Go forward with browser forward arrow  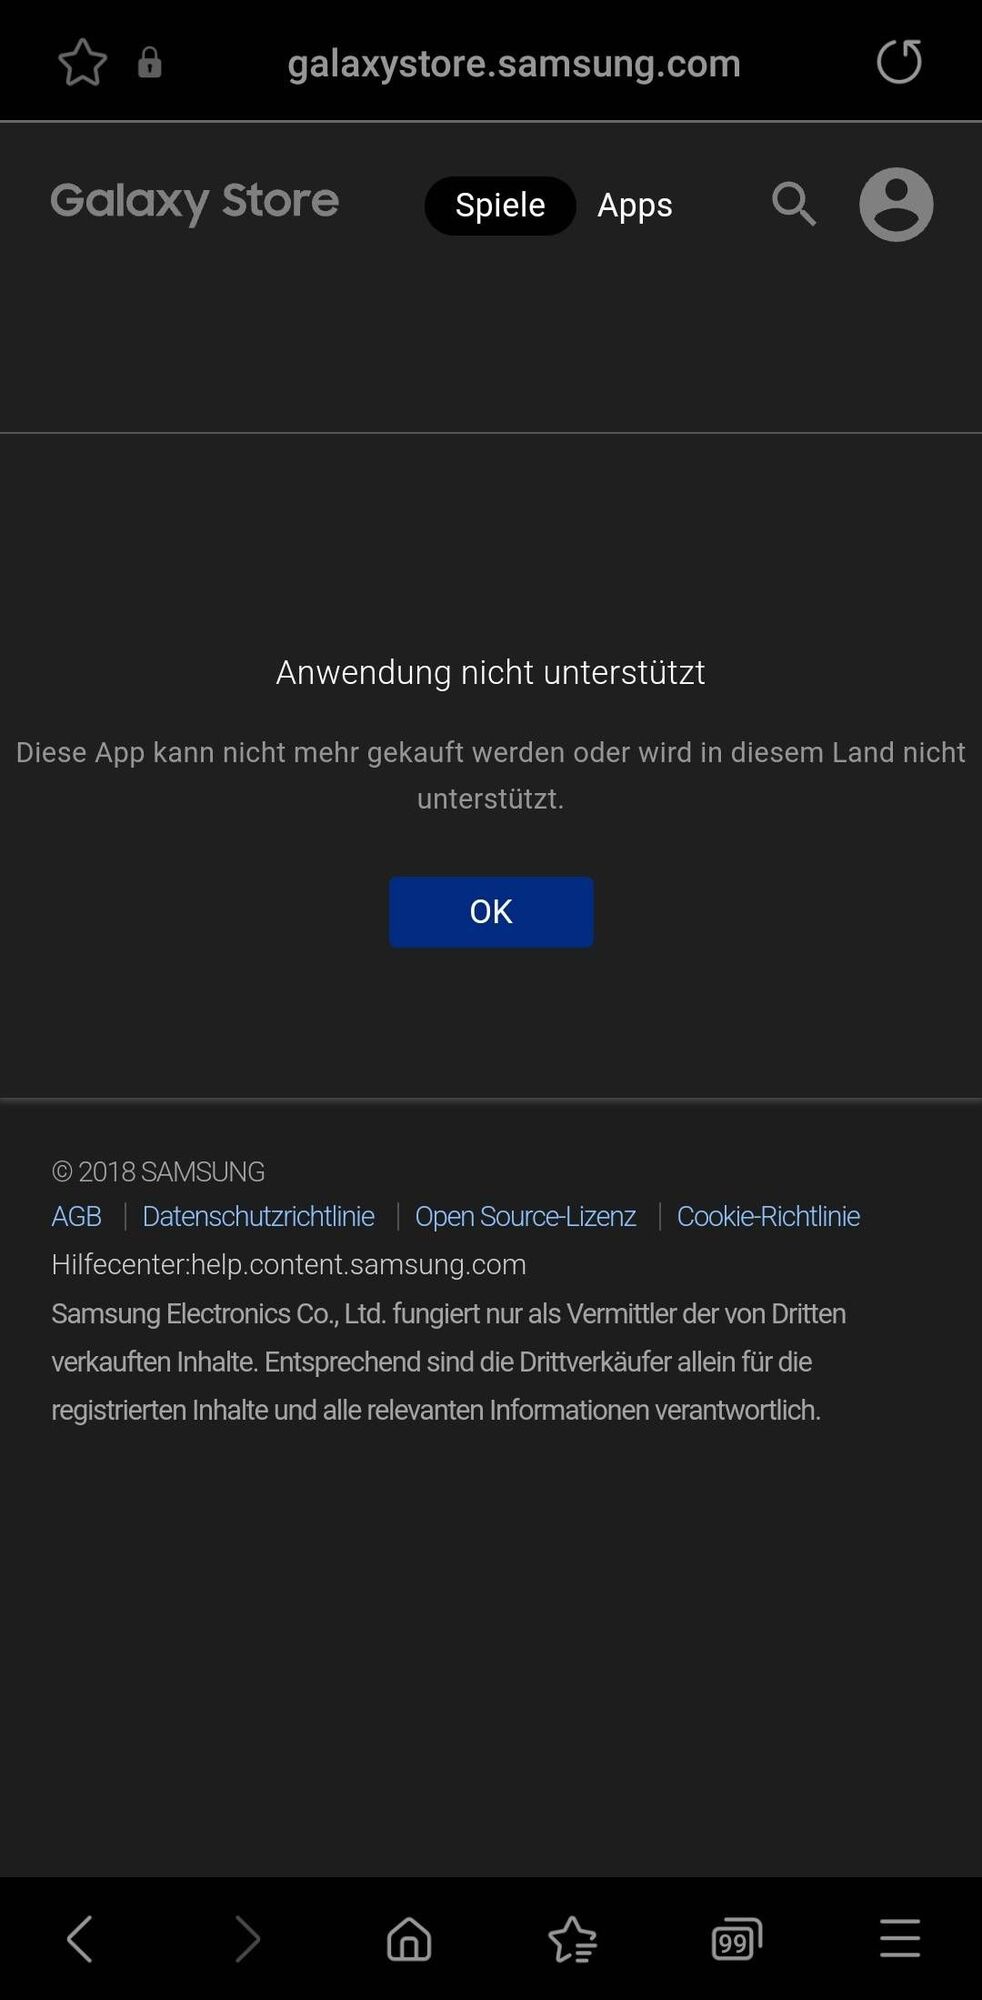coord(246,1939)
